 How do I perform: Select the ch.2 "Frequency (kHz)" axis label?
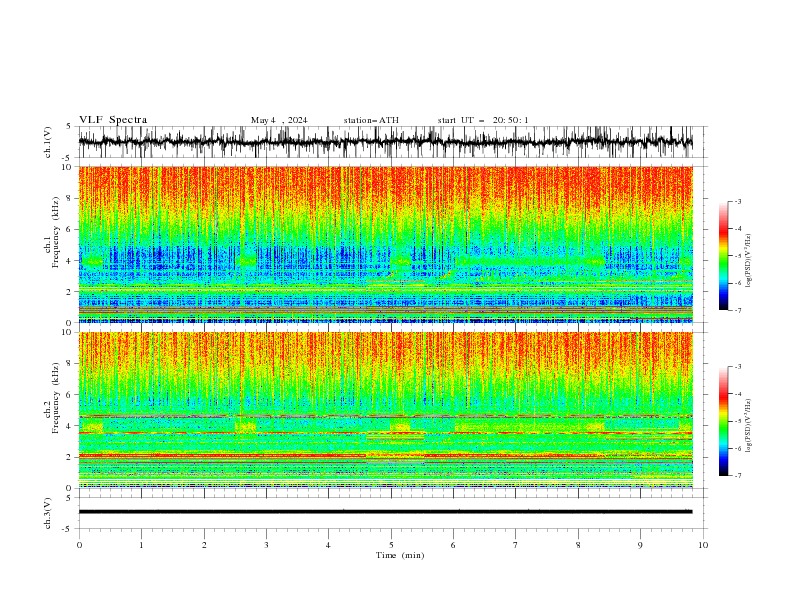pos(55,397)
